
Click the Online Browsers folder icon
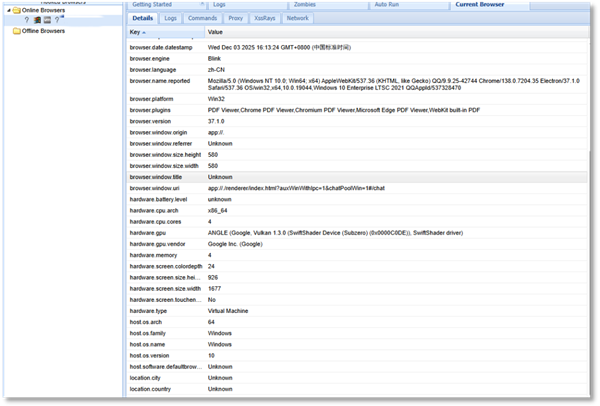coord(17,10)
